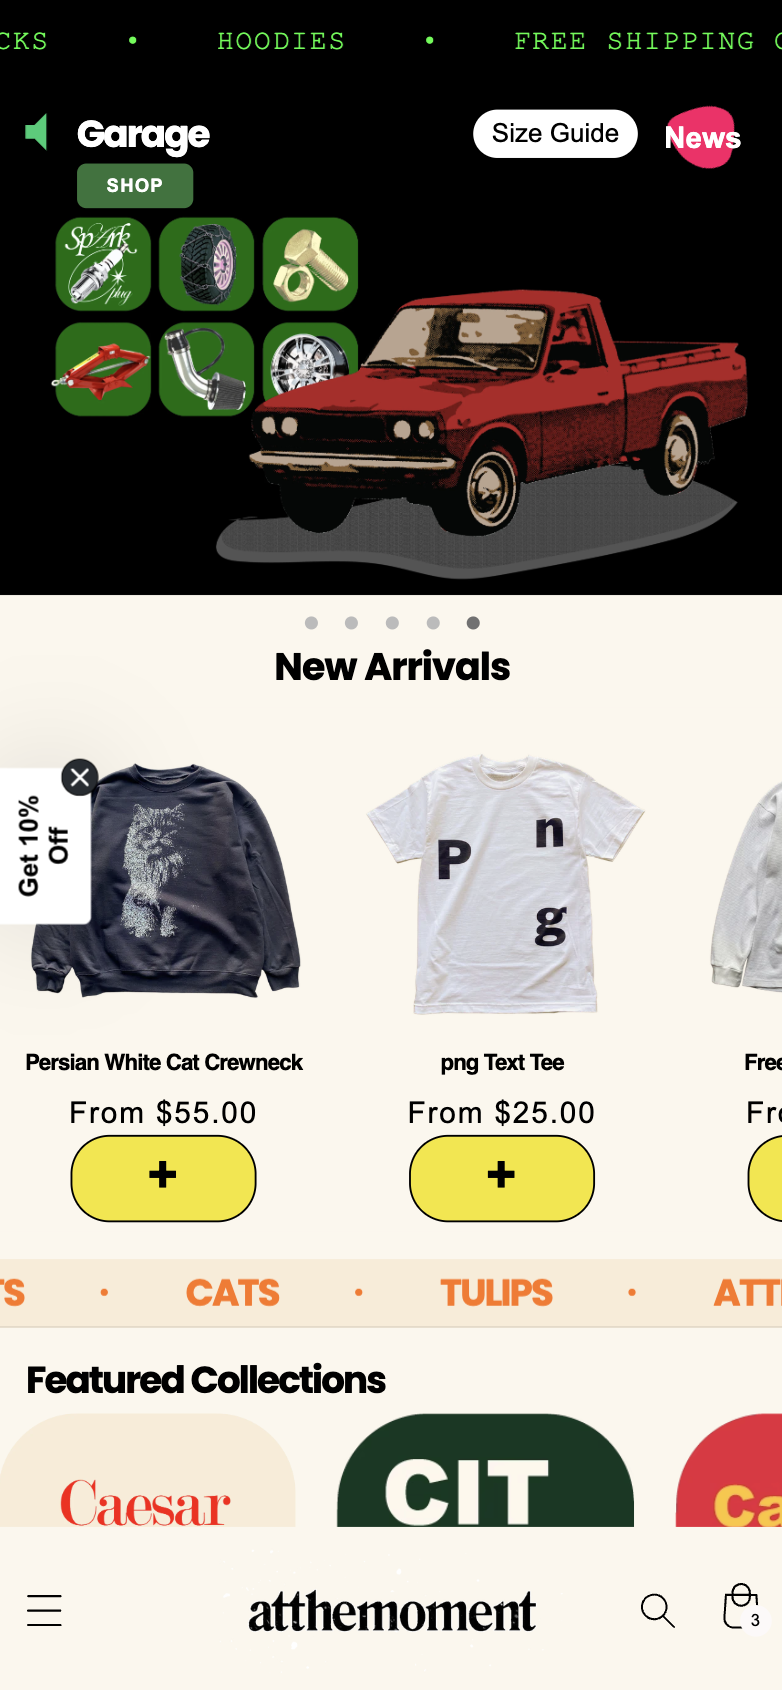Open the hamburger menu icon

44,1610
